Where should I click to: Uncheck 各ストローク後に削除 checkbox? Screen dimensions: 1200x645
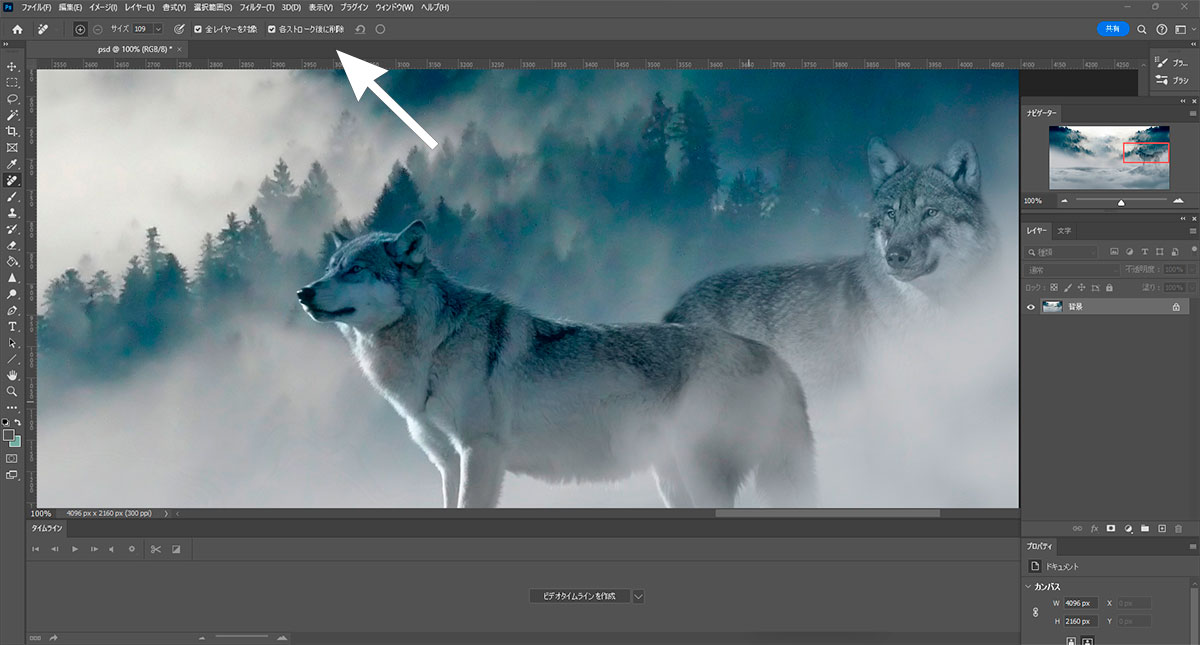pos(271,29)
